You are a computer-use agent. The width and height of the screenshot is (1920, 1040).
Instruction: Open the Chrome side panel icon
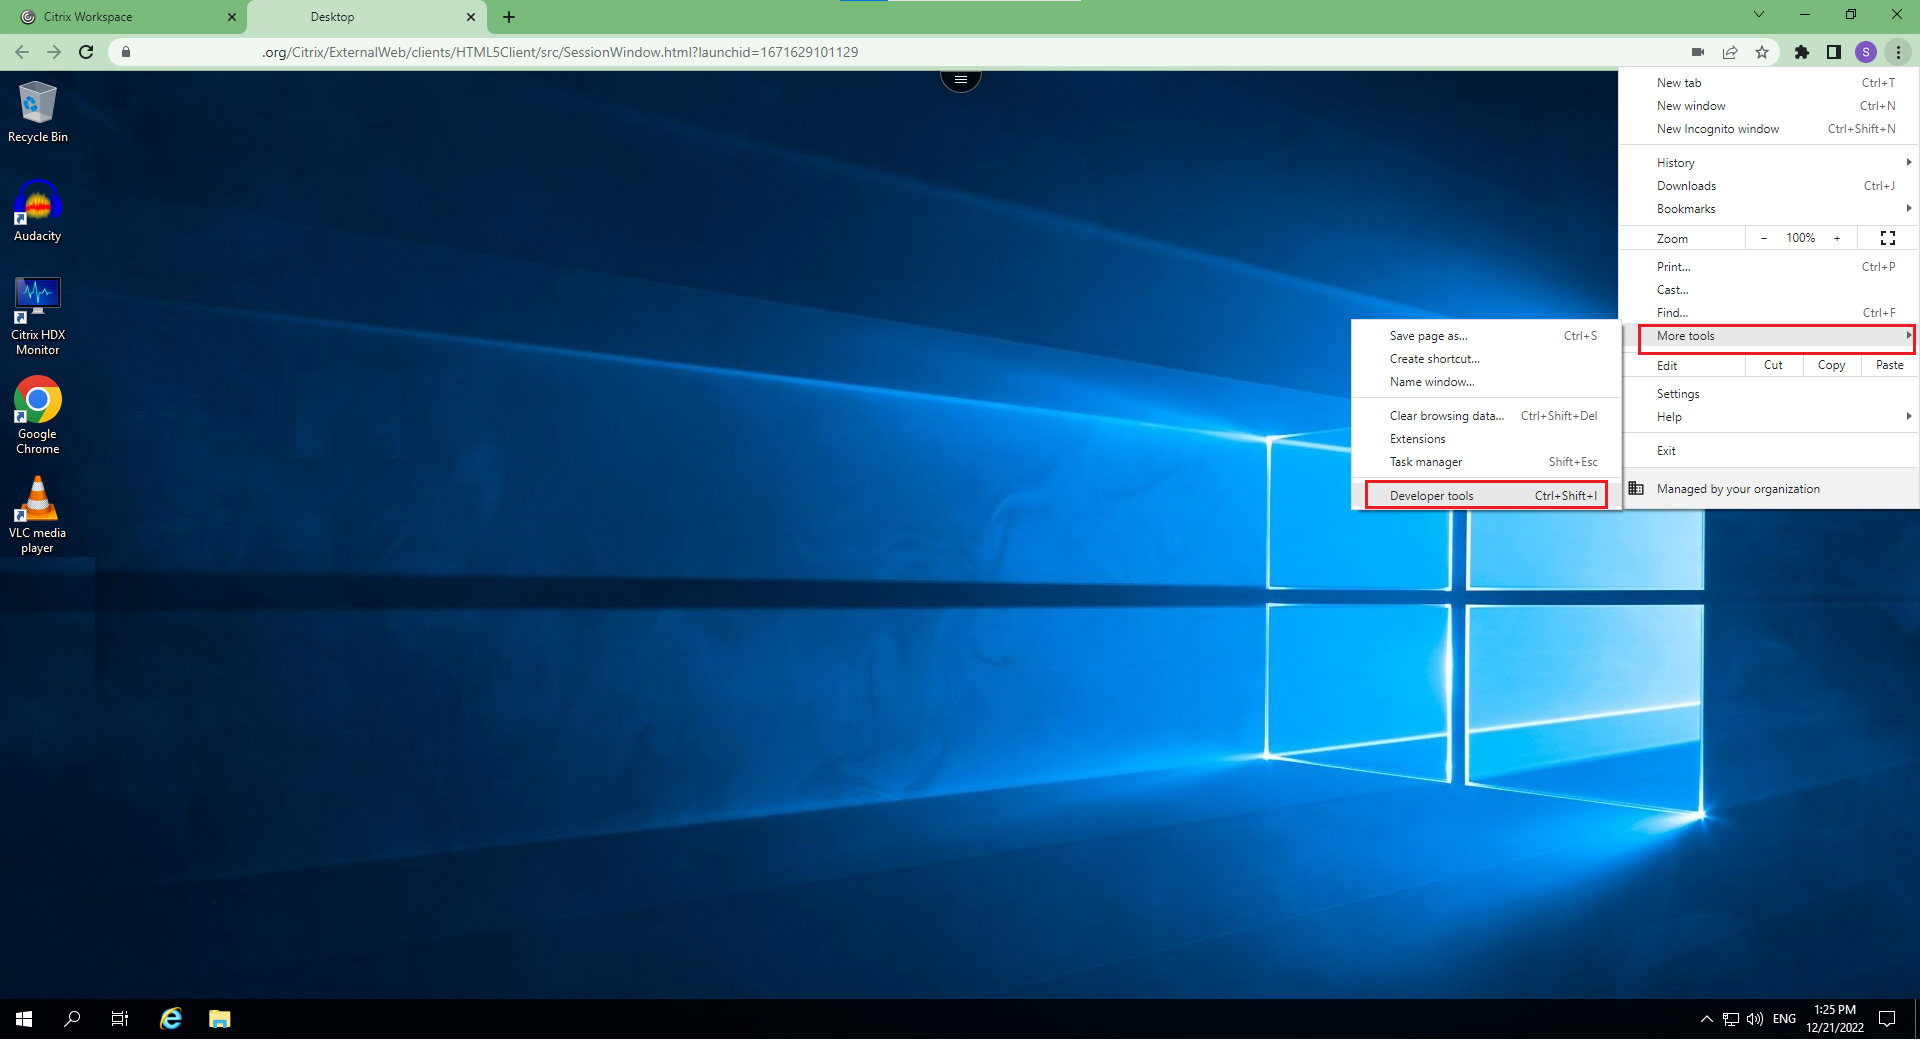point(1833,52)
